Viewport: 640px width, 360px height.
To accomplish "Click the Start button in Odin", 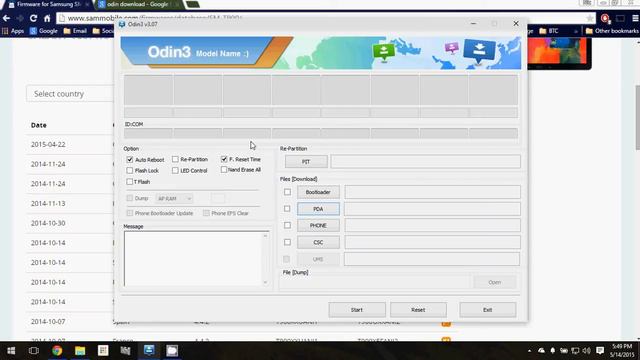I will (x=357, y=310).
